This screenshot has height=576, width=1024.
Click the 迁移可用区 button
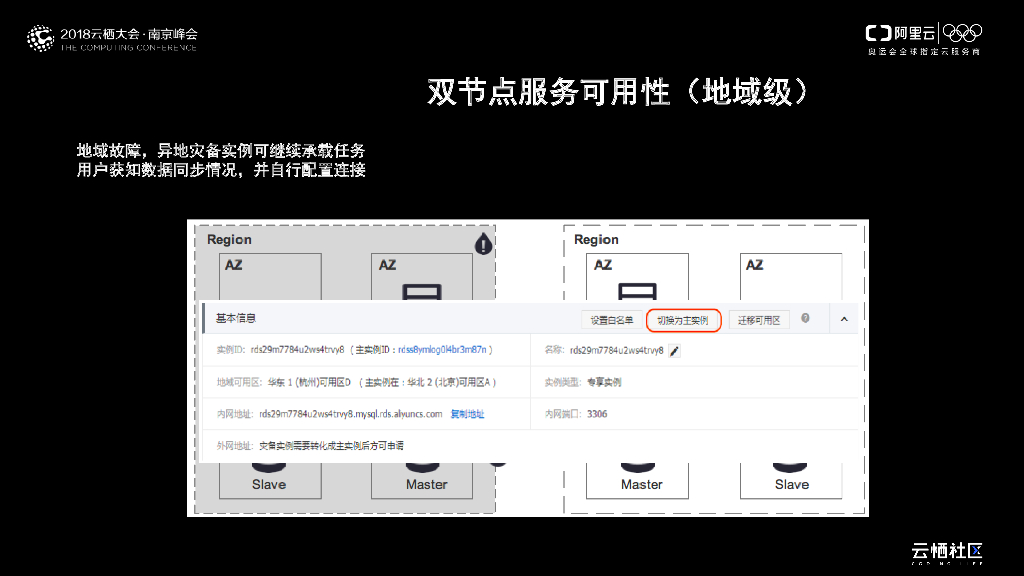coord(759,320)
